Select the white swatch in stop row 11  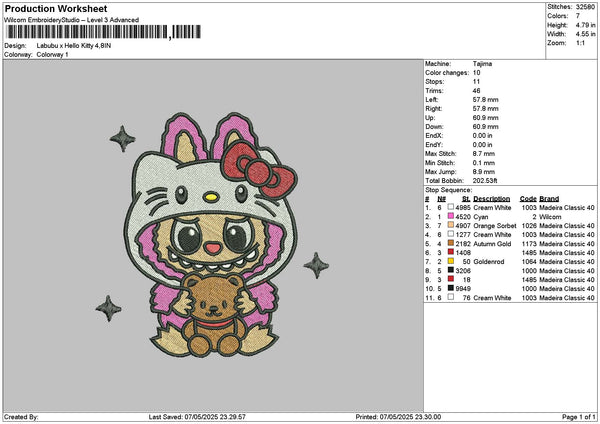pyautogui.click(x=451, y=297)
